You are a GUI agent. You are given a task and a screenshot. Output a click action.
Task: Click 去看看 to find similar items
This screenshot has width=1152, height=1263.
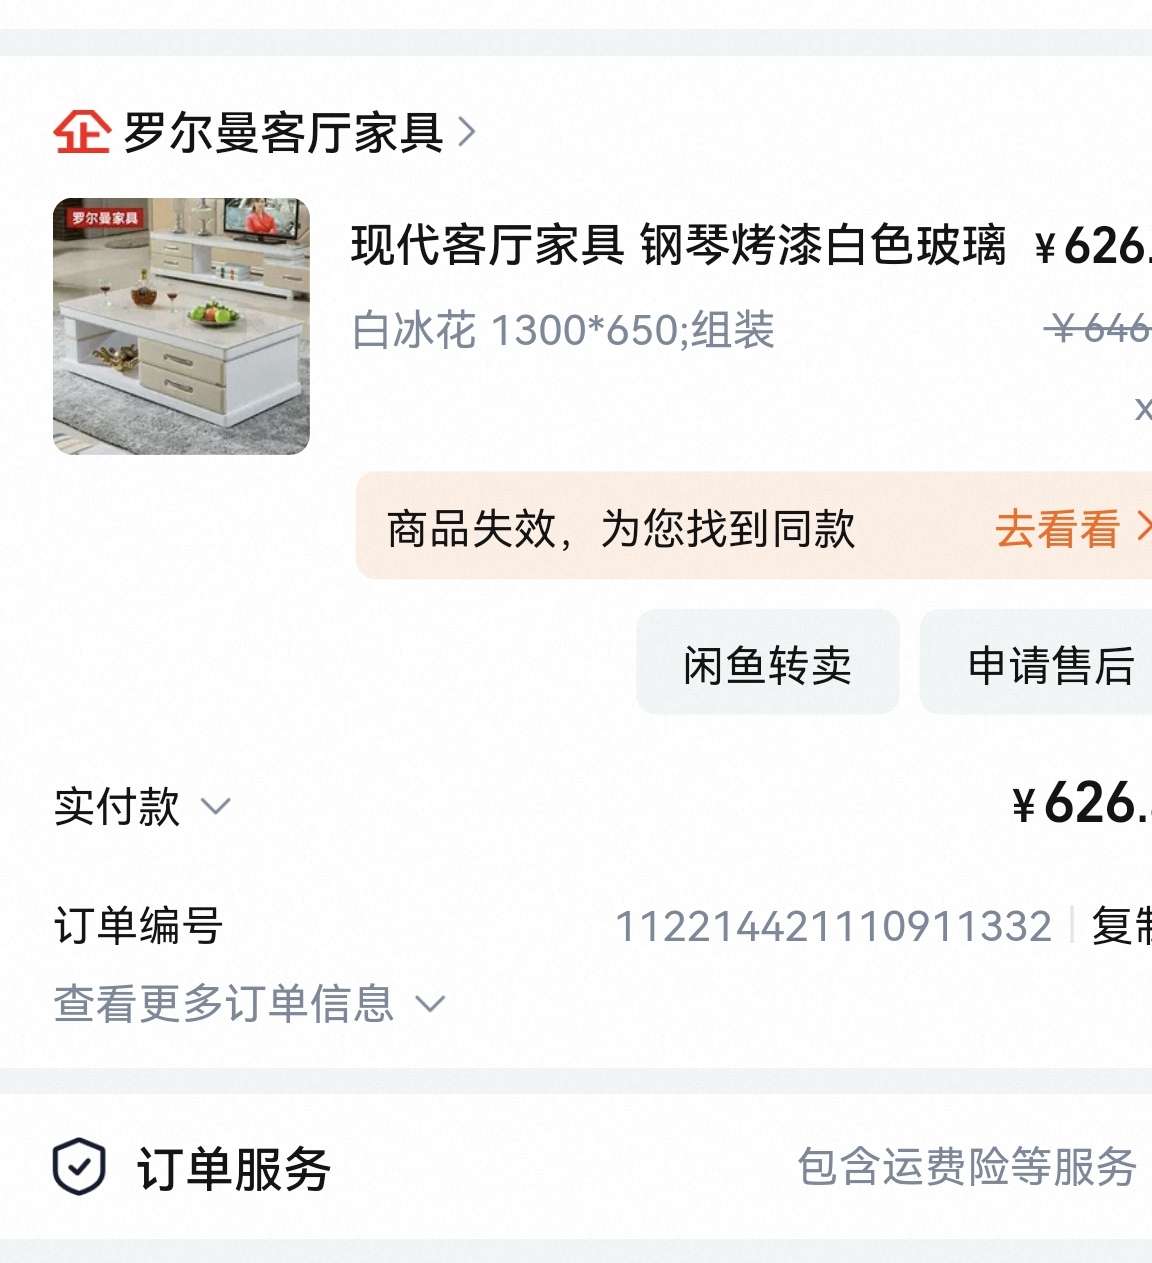(1057, 528)
